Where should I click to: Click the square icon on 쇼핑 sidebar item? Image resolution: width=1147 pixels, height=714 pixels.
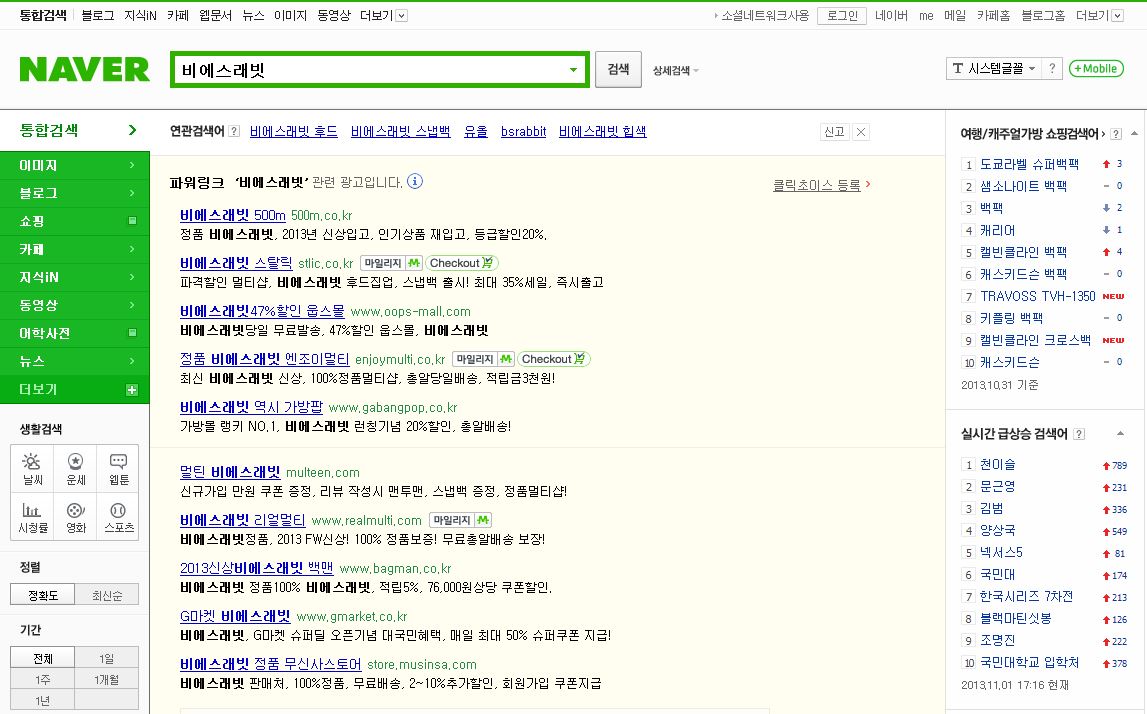pyautogui.click(x=132, y=221)
